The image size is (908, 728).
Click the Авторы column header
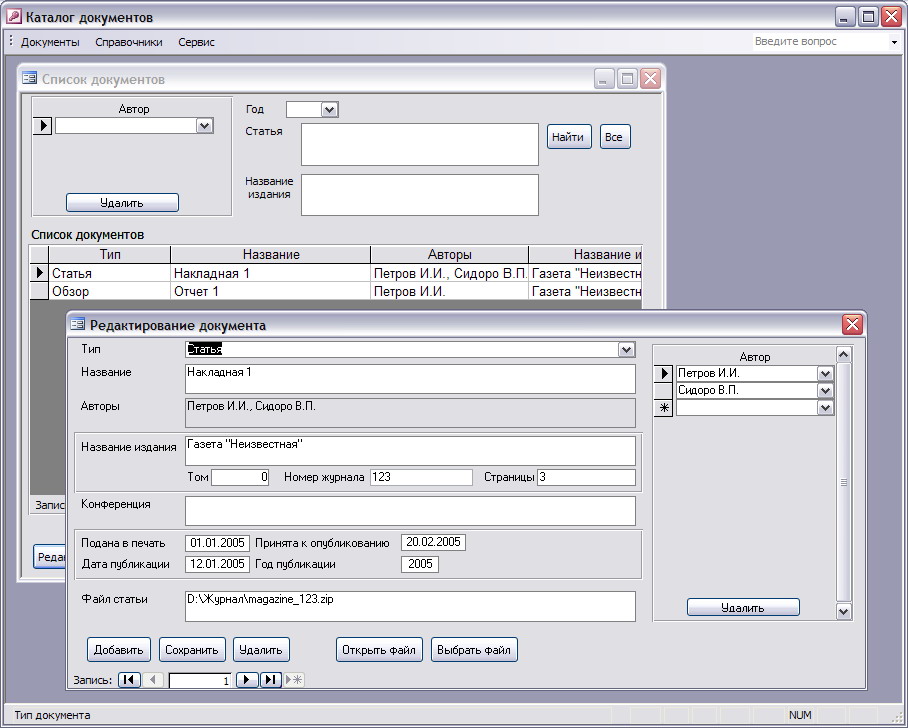click(x=449, y=254)
